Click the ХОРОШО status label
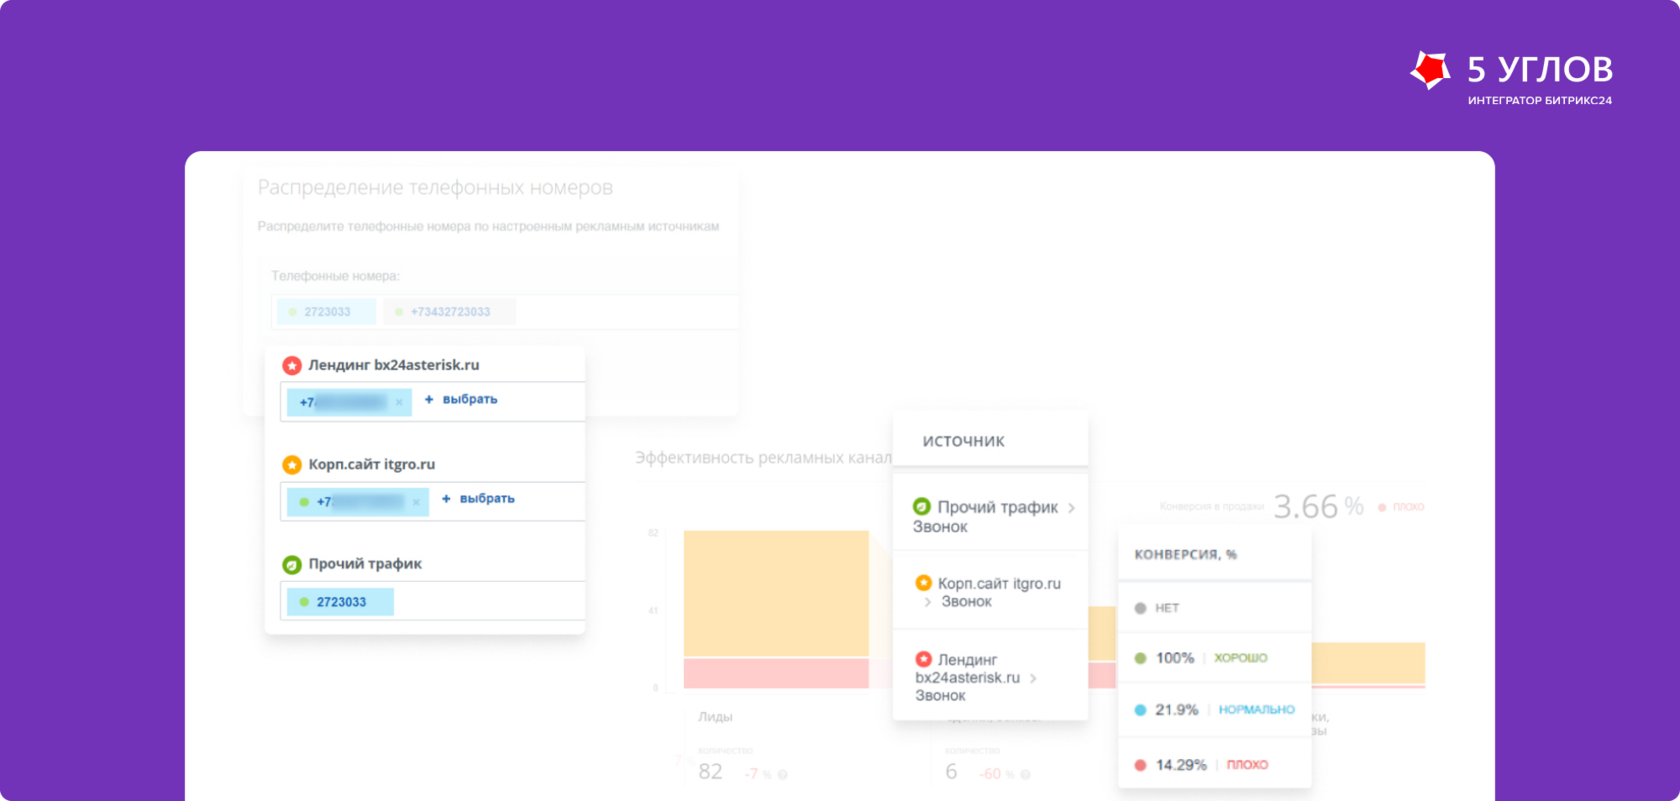Viewport: 1680px width, 801px height. pos(1241,658)
